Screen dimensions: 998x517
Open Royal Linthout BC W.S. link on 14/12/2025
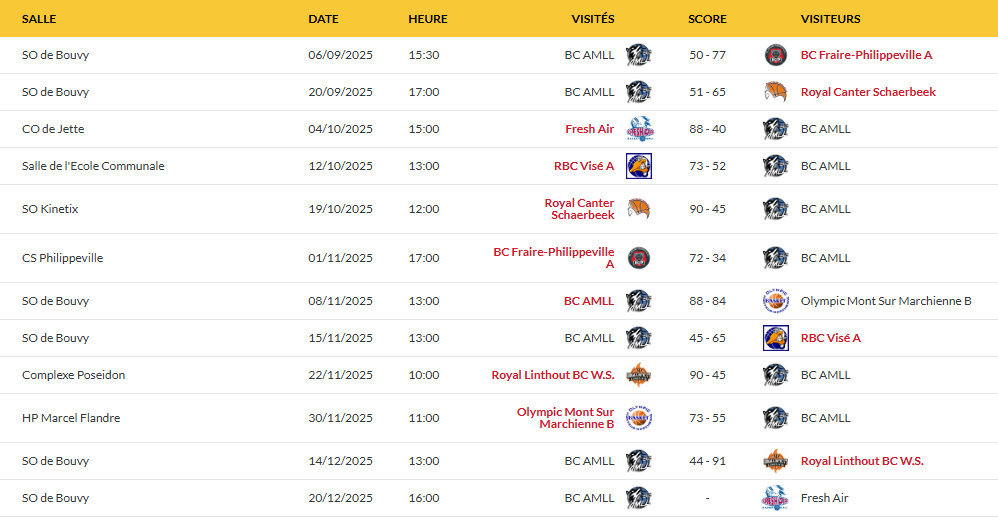[x=862, y=461]
